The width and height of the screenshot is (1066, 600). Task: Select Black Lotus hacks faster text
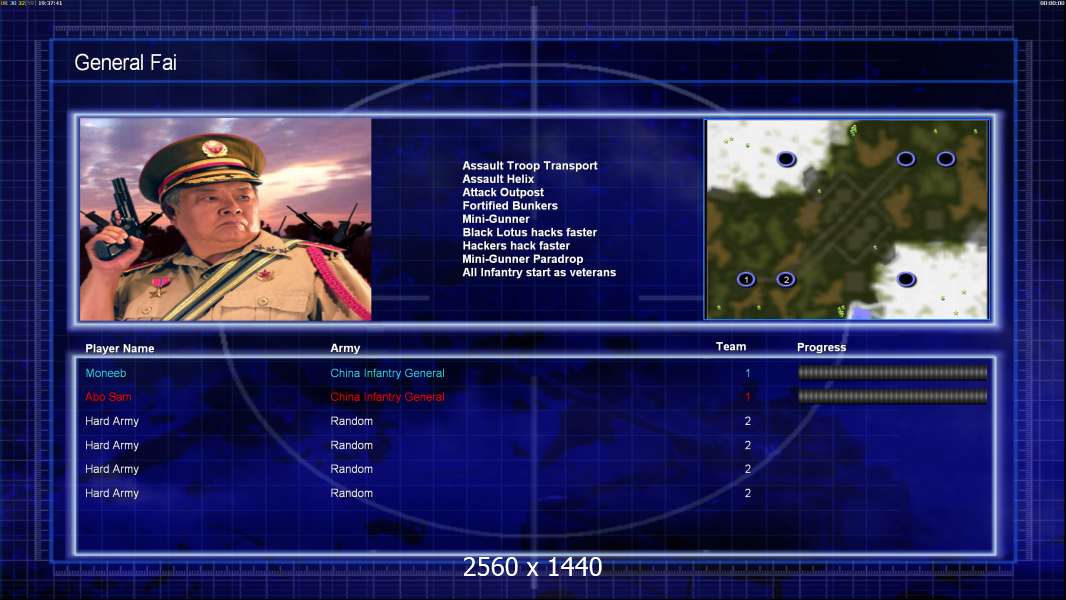point(530,232)
